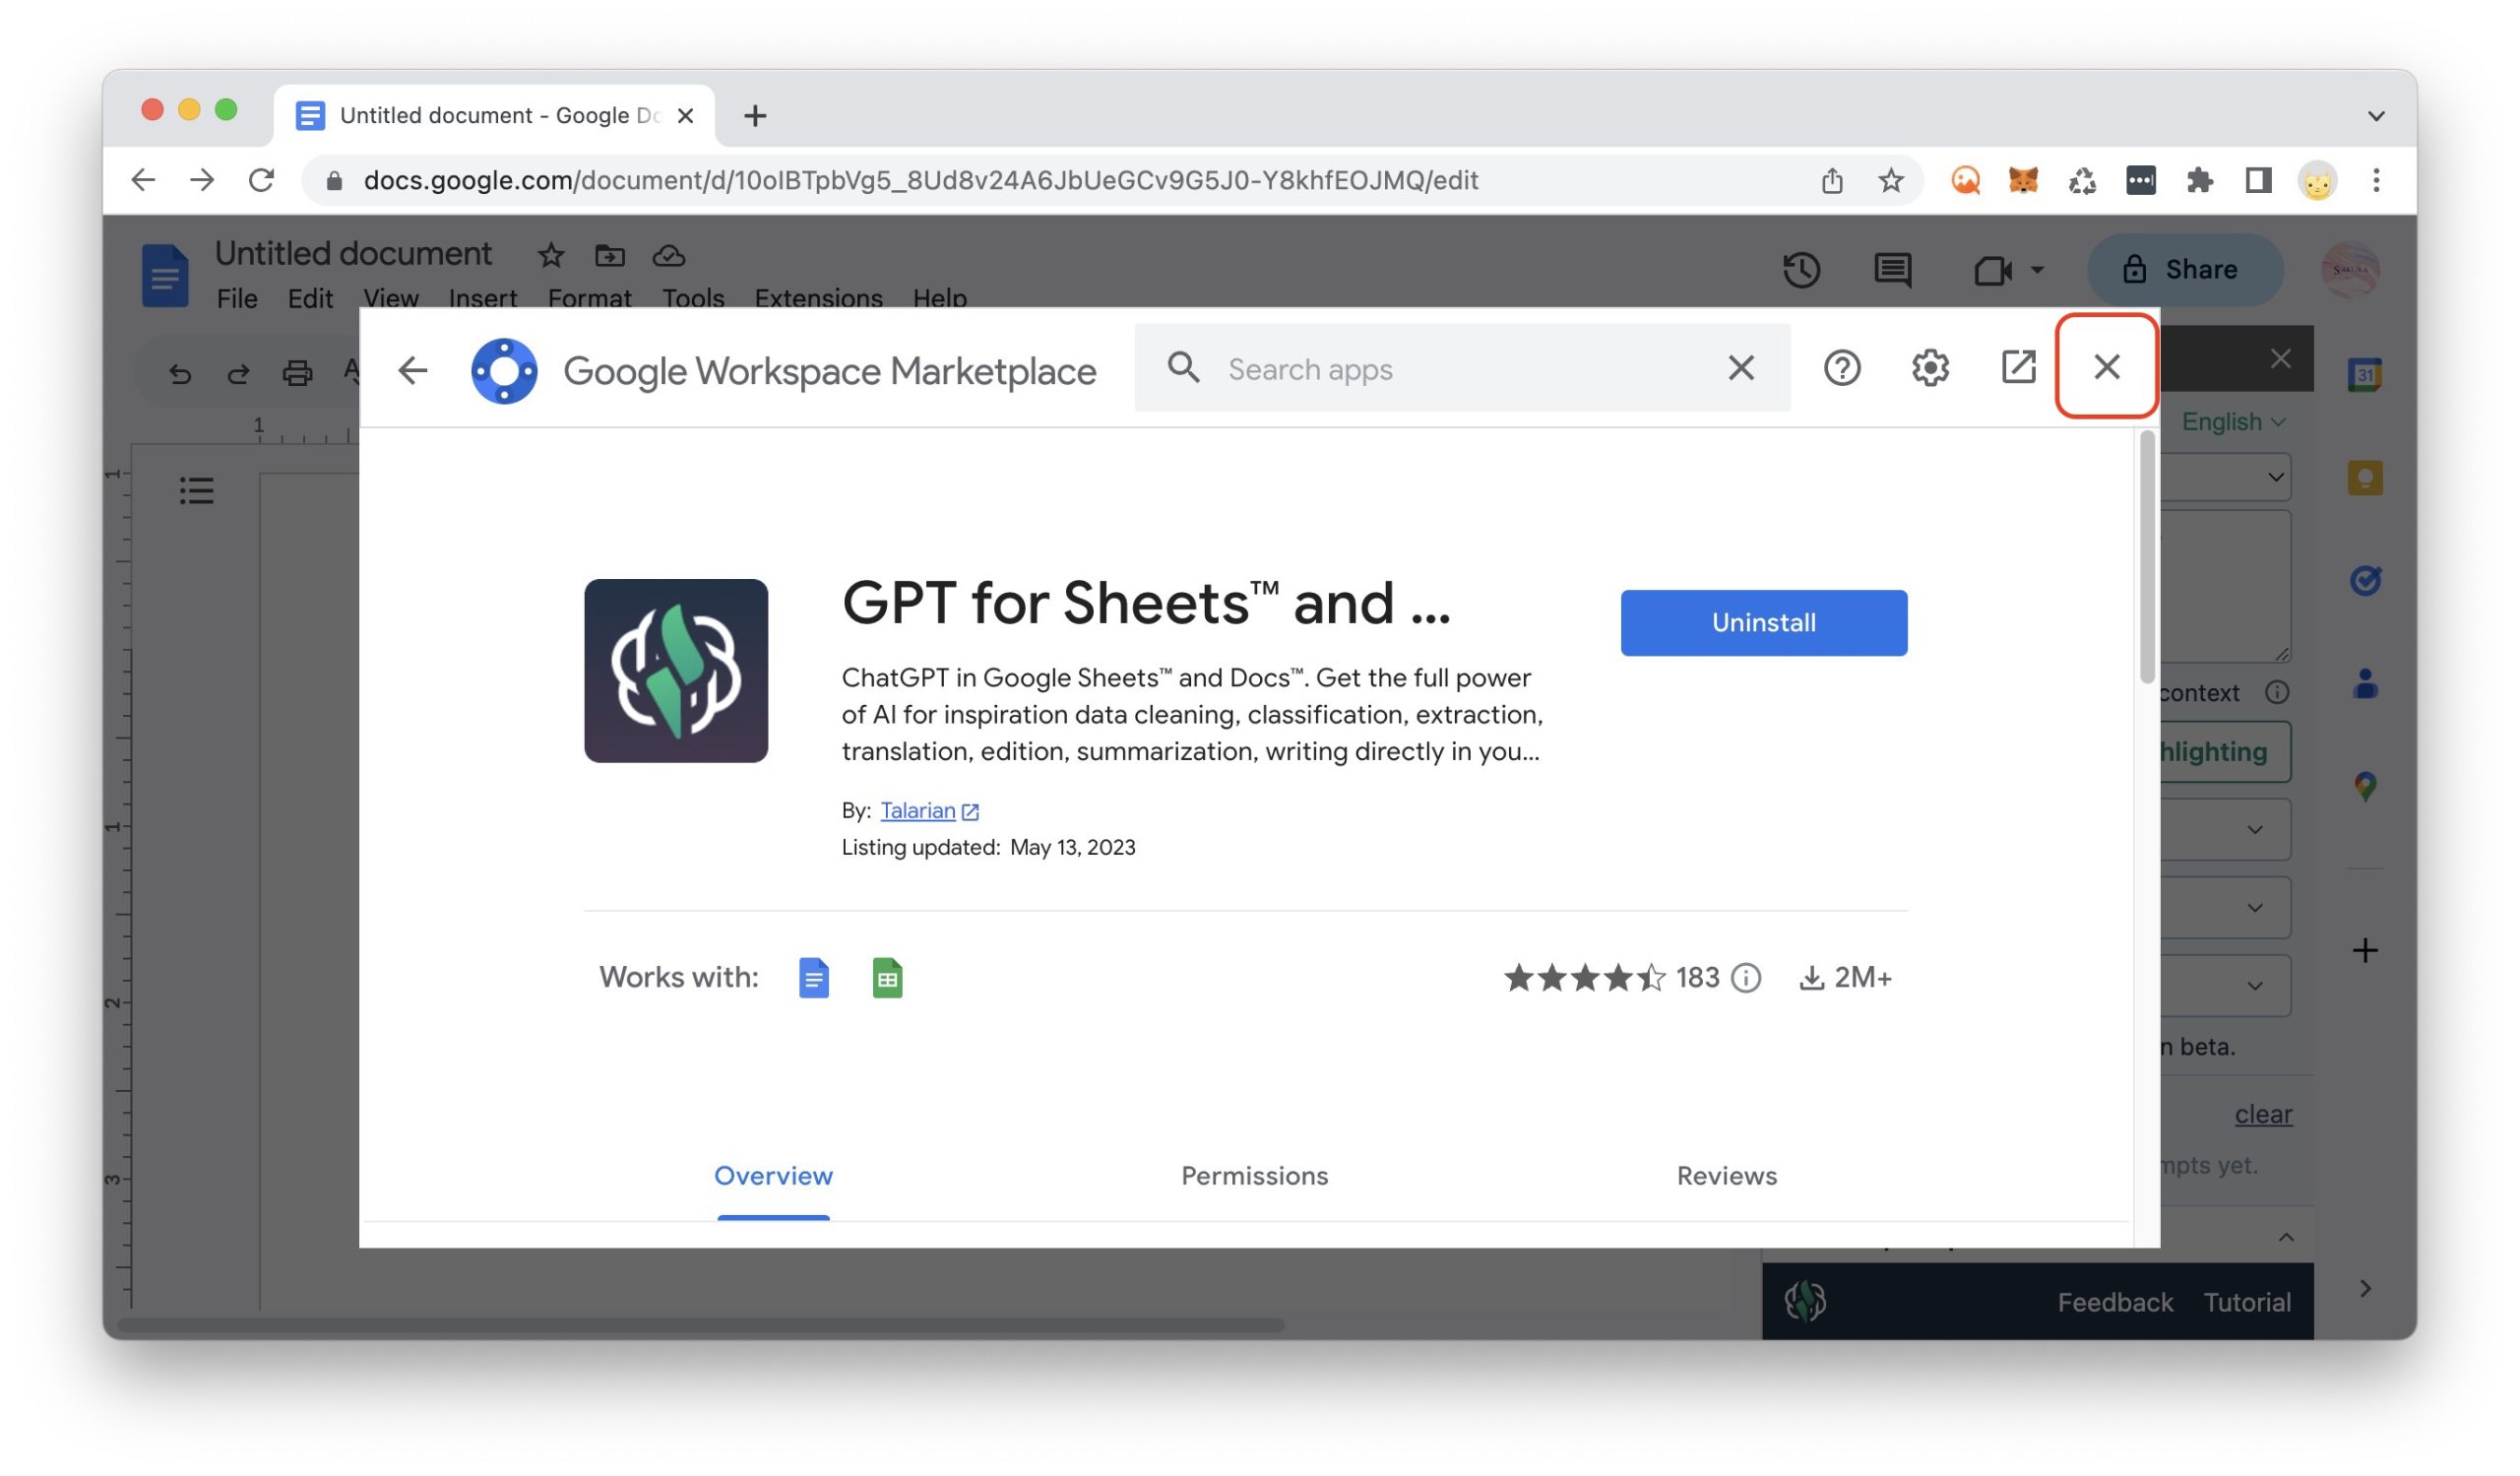
Task: Click the ratings info icon next to 183
Action: point(1746,977)
